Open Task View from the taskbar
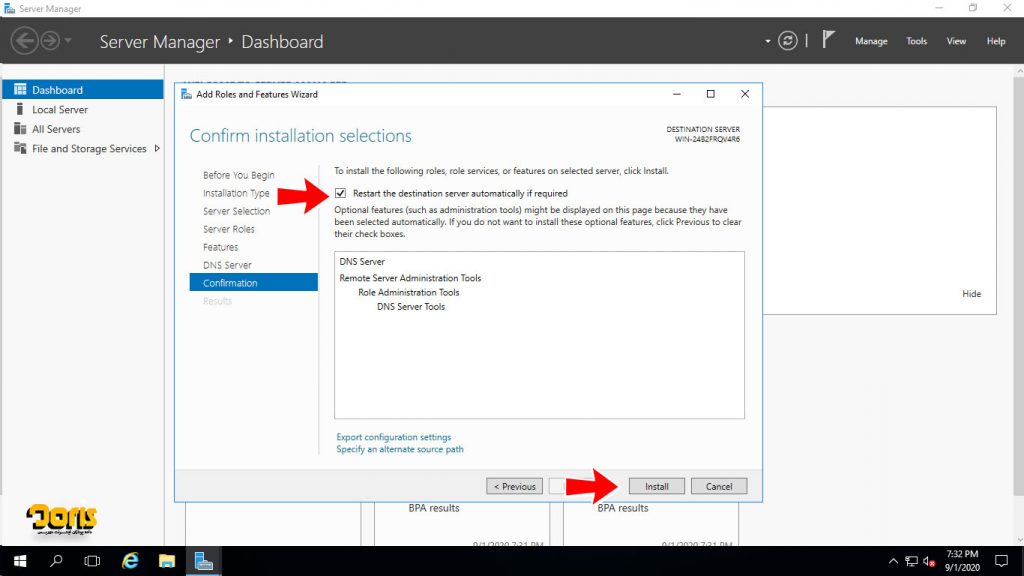Screen dimensions: 1024x576 tap(92, 561)
